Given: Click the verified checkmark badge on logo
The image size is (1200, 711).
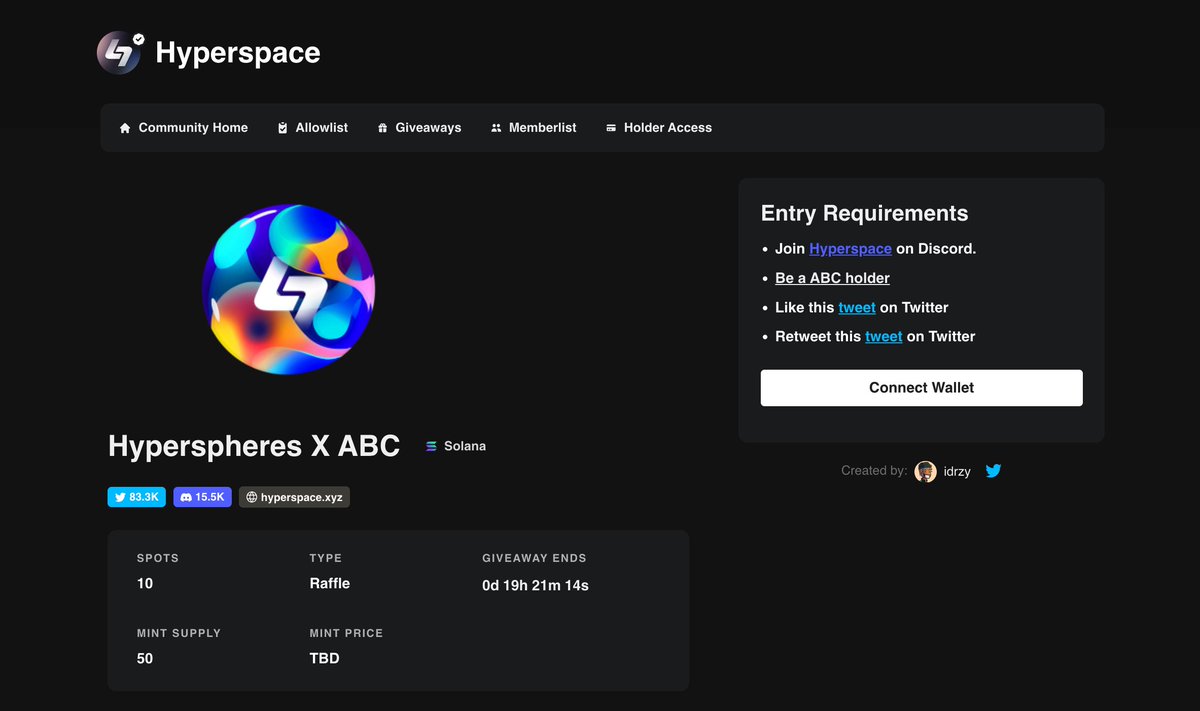Looking at the screenshot, I should pyautogui.click(x=138, y=39).
